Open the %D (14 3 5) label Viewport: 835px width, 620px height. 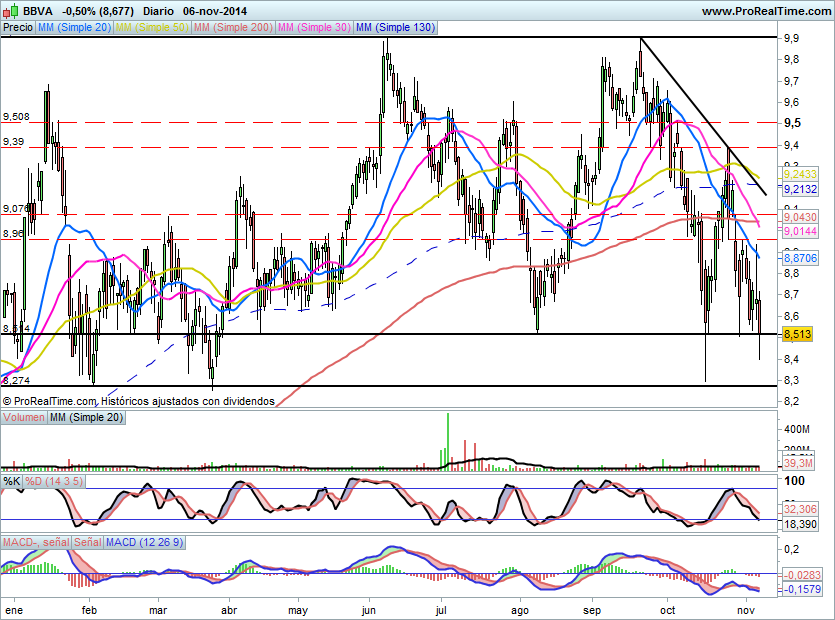54,482
